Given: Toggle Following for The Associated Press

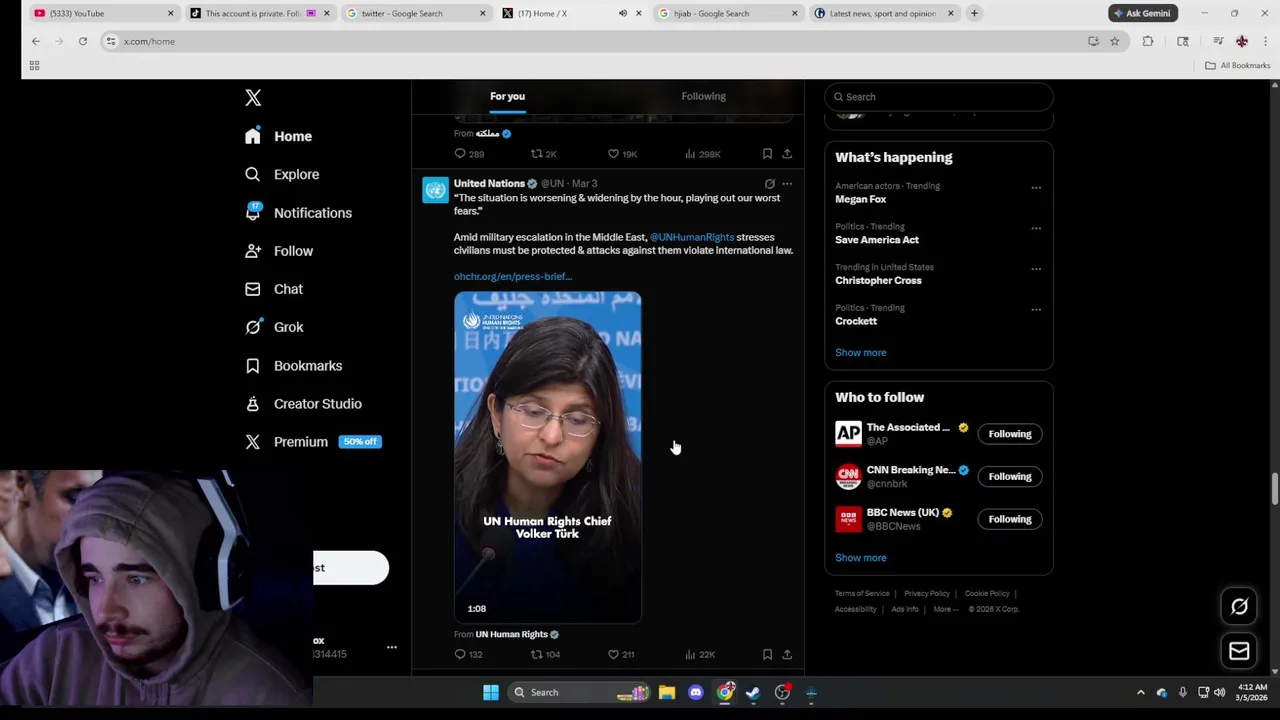Looking at the screenshot, I should click(x=1010, y=434).
